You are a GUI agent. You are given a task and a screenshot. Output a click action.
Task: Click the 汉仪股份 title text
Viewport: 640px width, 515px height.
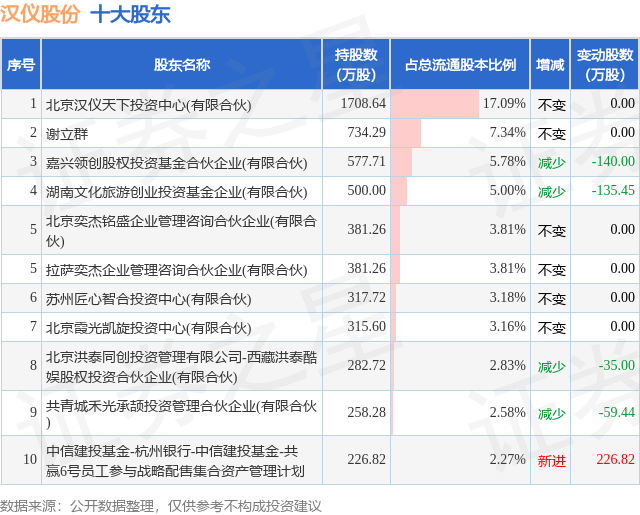(x=40, y=14)
